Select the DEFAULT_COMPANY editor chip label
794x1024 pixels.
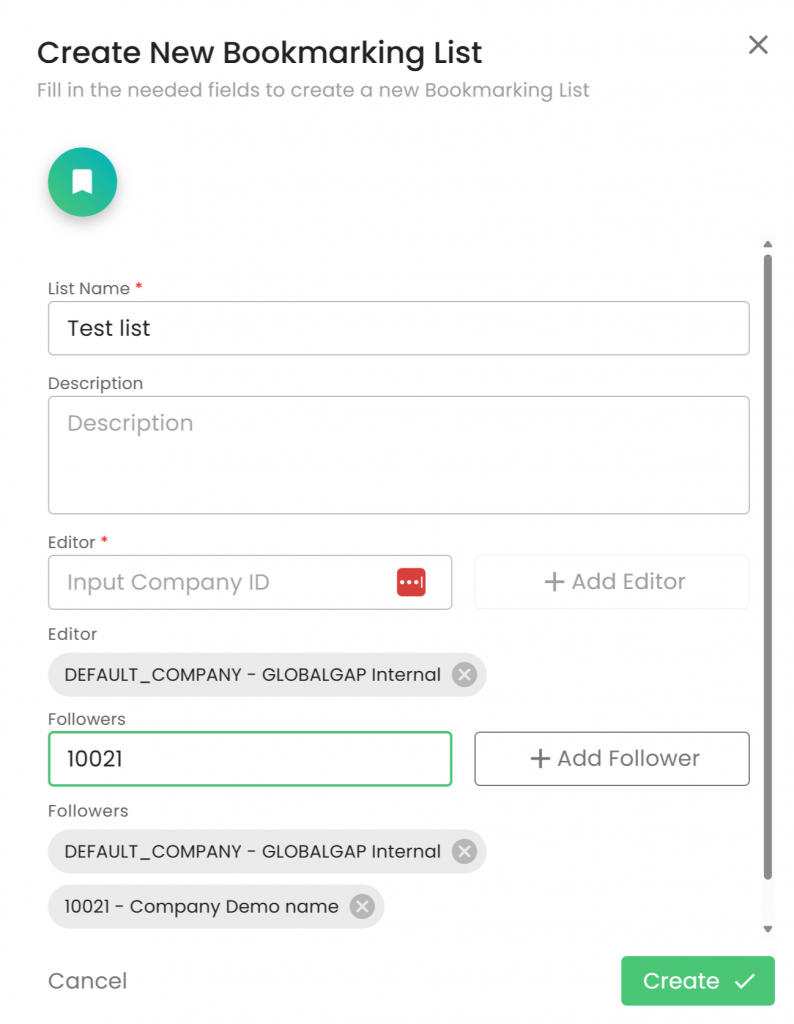coord(252,675)
